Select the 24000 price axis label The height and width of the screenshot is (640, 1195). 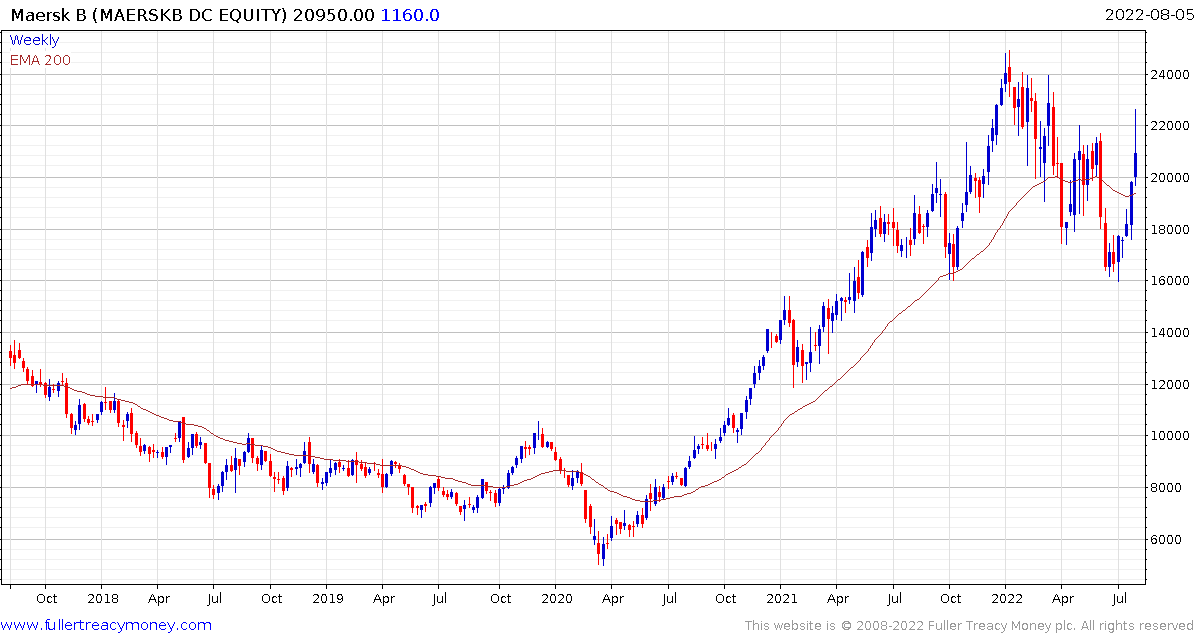coord(1171,75)
